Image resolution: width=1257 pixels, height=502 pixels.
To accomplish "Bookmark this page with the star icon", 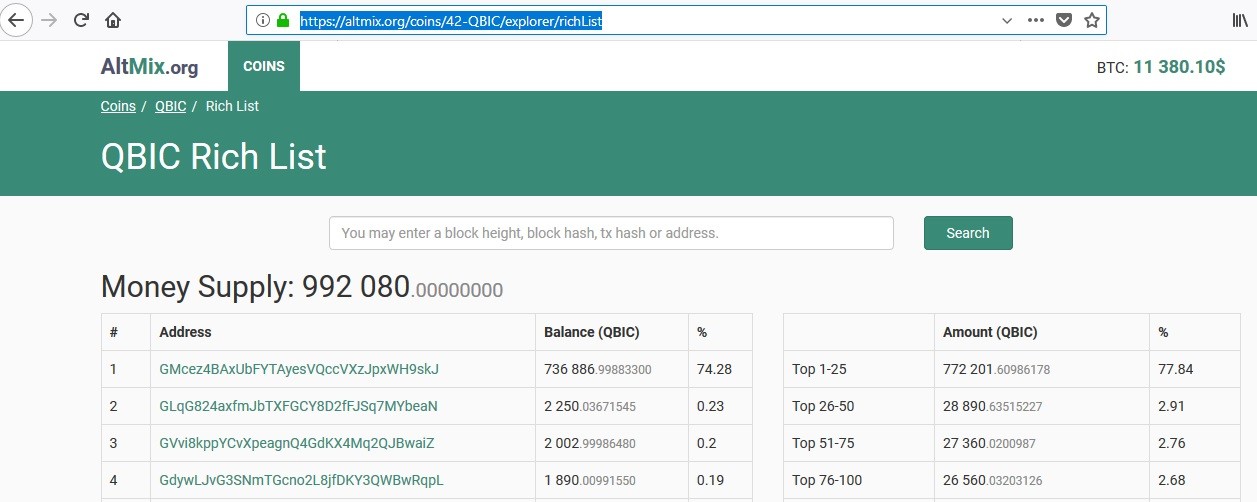I will click(1092, 20).
